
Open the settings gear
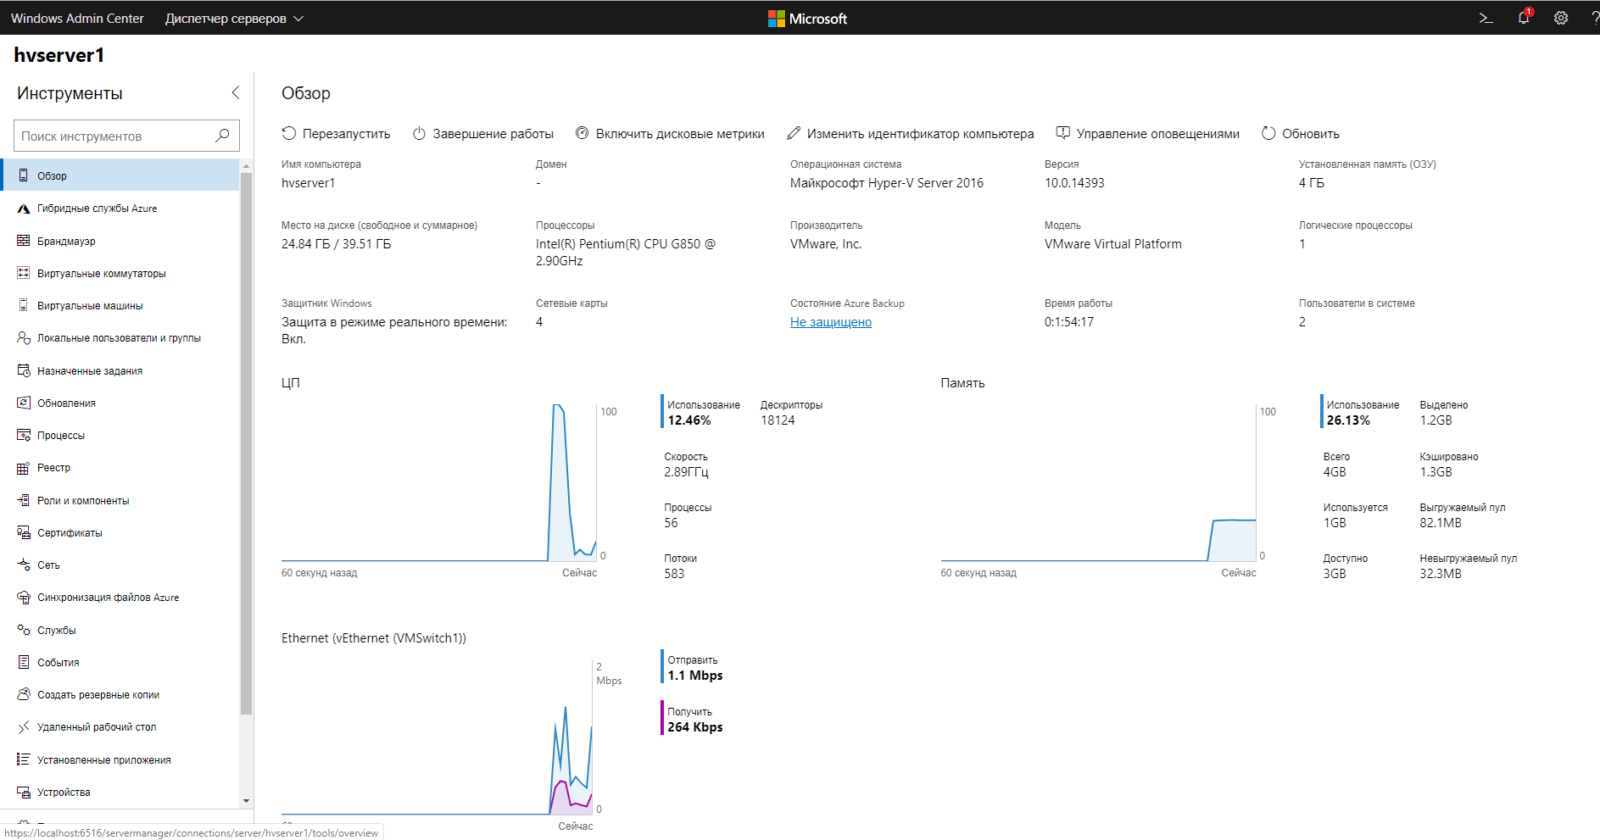pos(1561,18)
